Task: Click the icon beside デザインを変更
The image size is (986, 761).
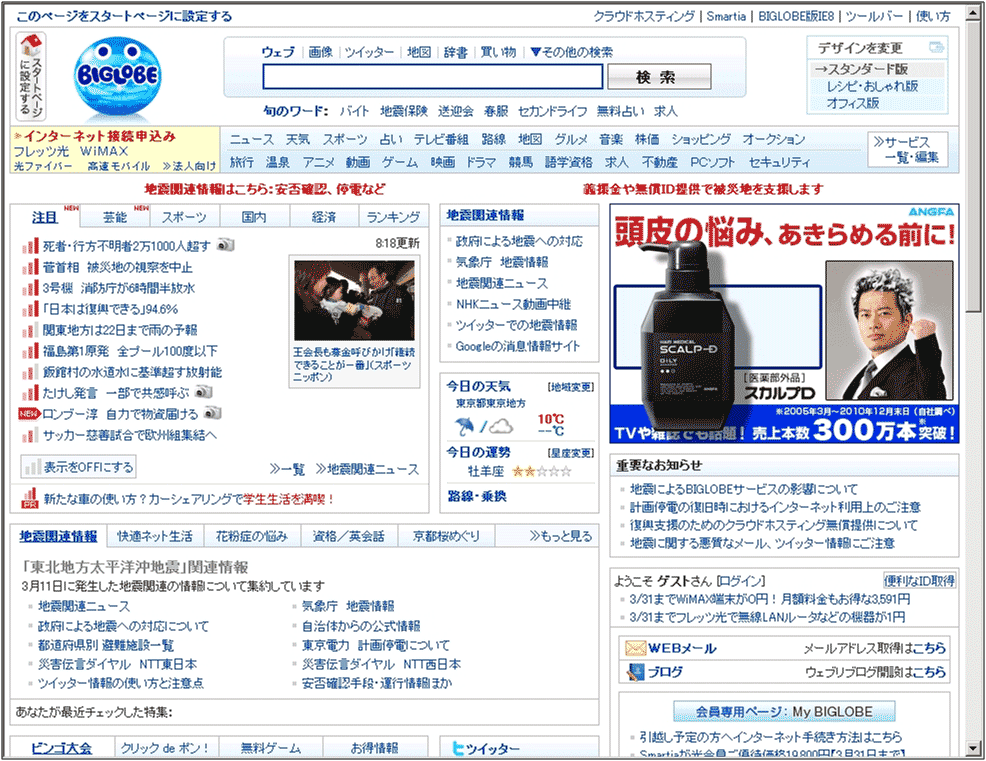Action: pos(936,47)
